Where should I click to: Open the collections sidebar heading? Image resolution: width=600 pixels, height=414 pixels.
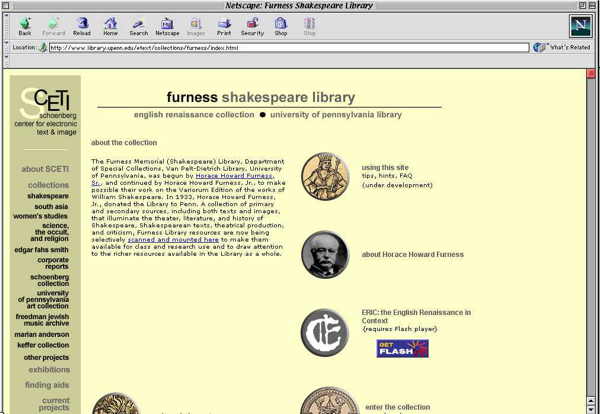48,185
